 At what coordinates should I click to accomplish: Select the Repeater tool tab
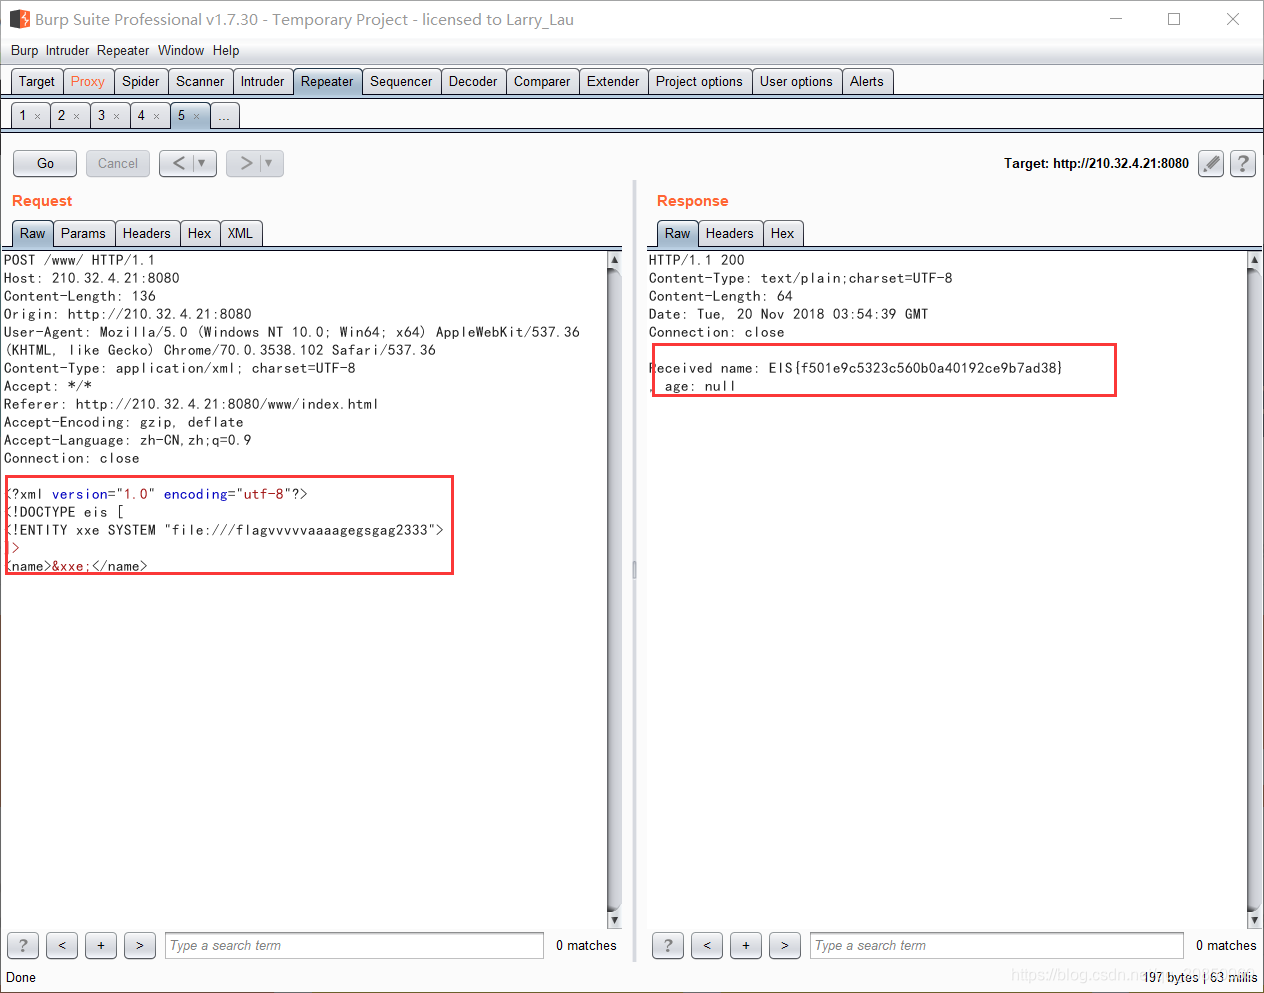[x=327, y=82]
